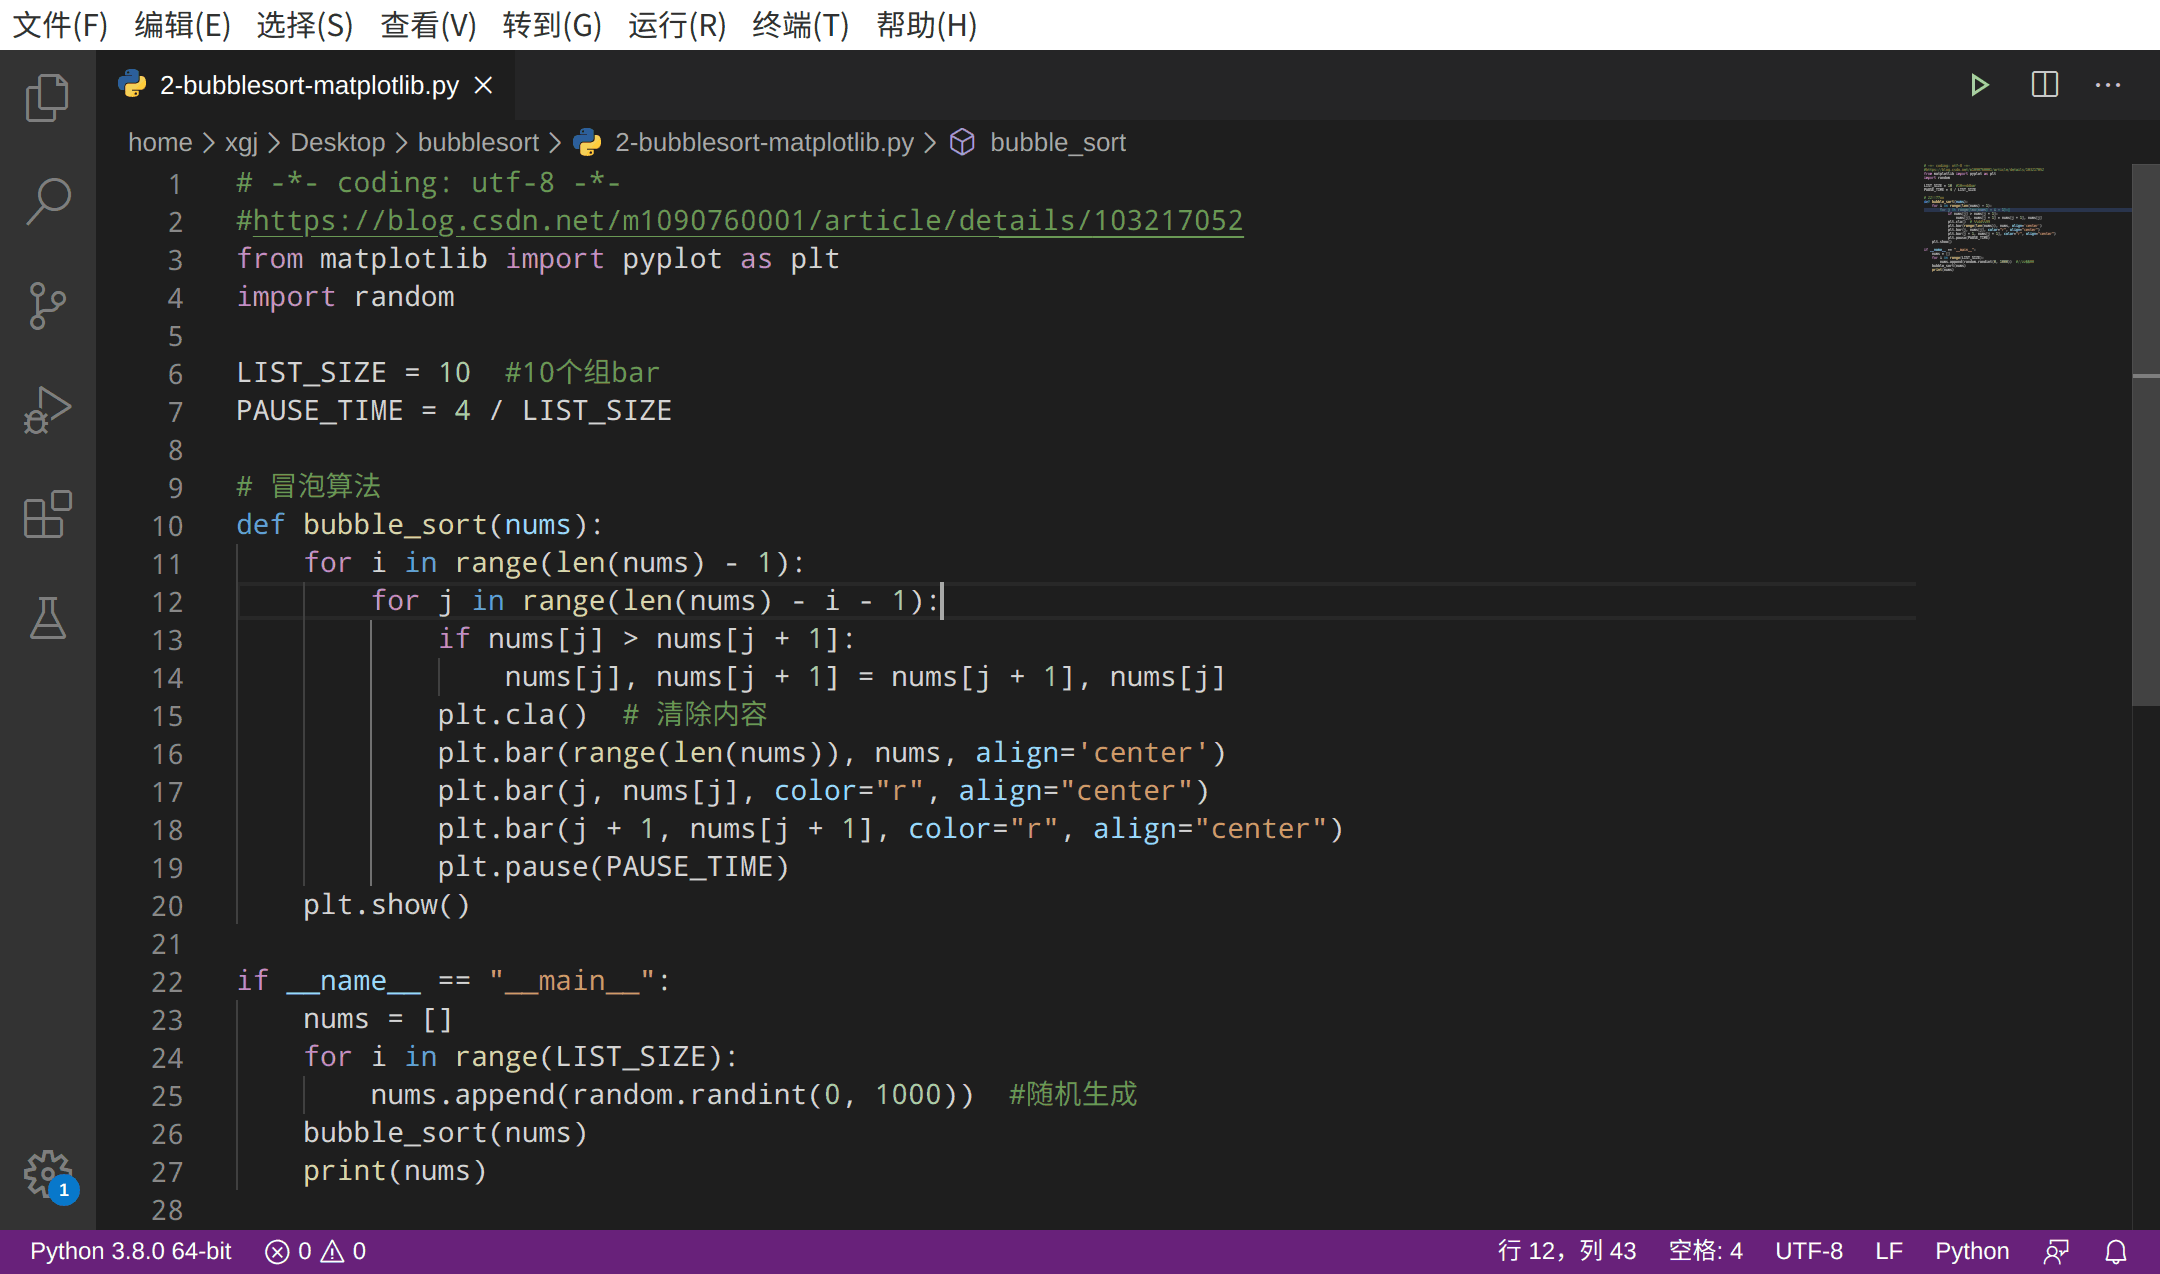The width and height of the screenshot is (2160, 1274).
Task: Expand the bubble_sort symbol breadcrumb
Action: [x=1057, y=142]
